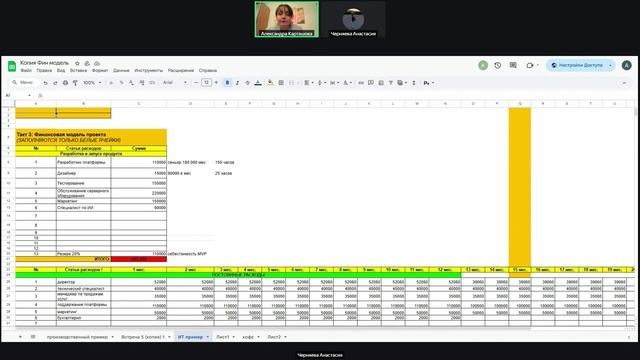Open the Инструменты menu
This screenshot has height=360, width=640.
coord(149,71)
